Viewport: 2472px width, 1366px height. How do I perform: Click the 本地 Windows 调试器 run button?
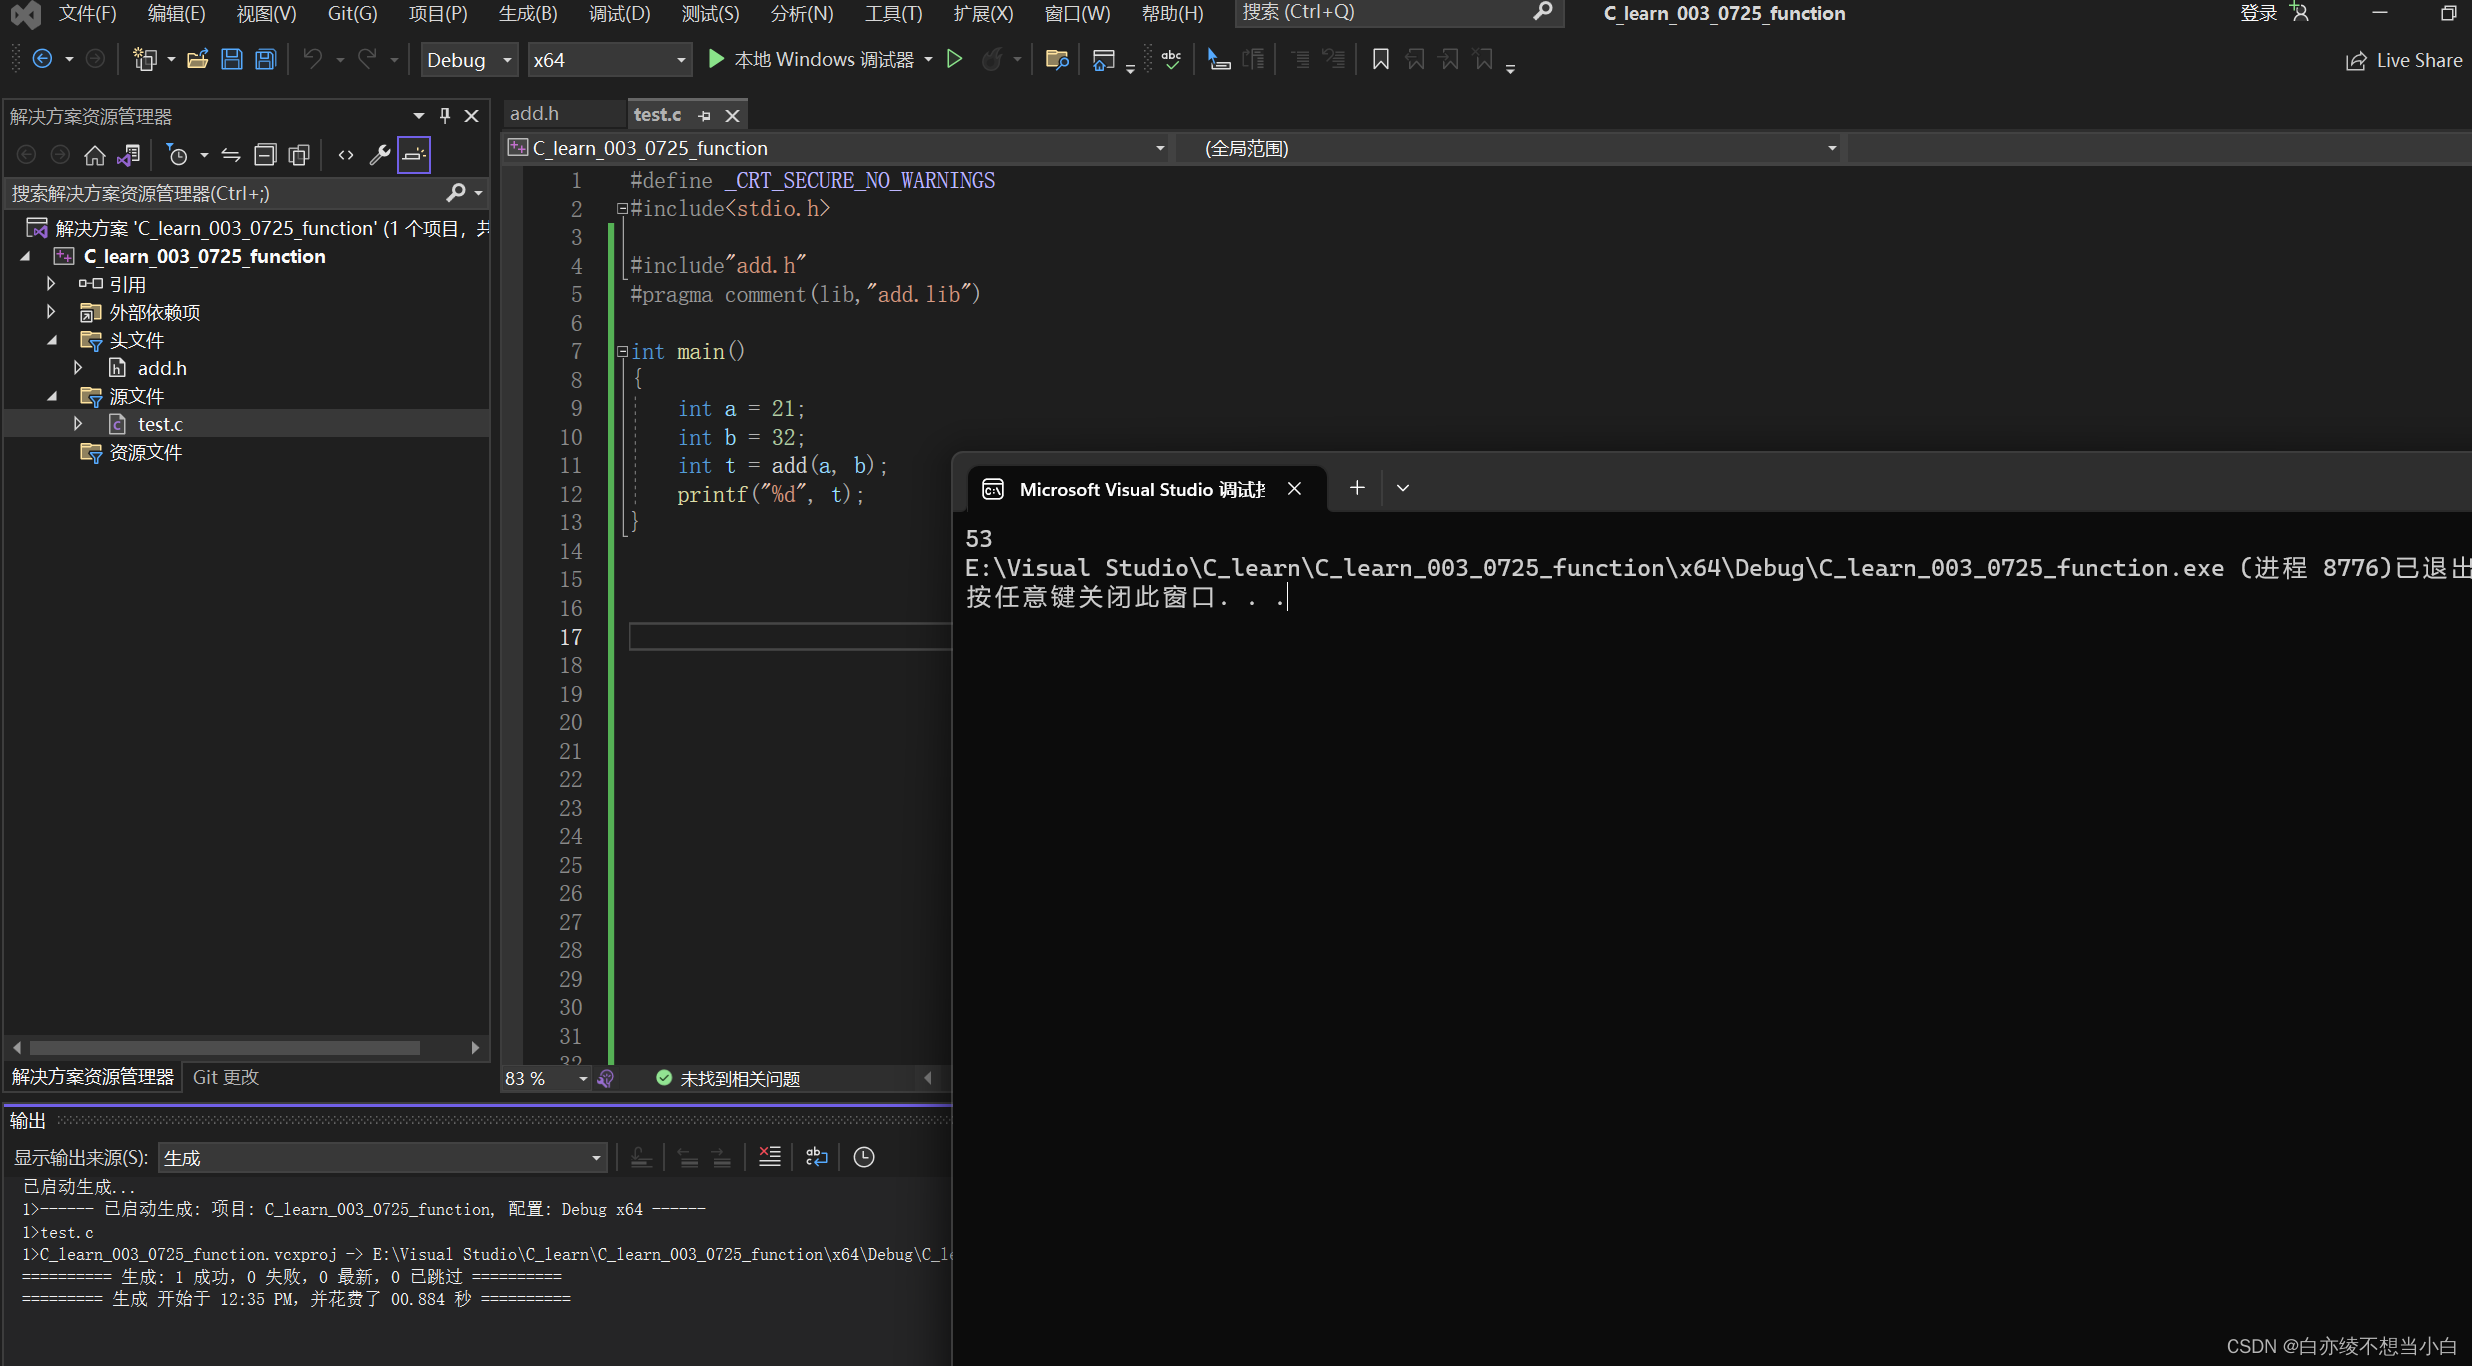pos(810,60)
